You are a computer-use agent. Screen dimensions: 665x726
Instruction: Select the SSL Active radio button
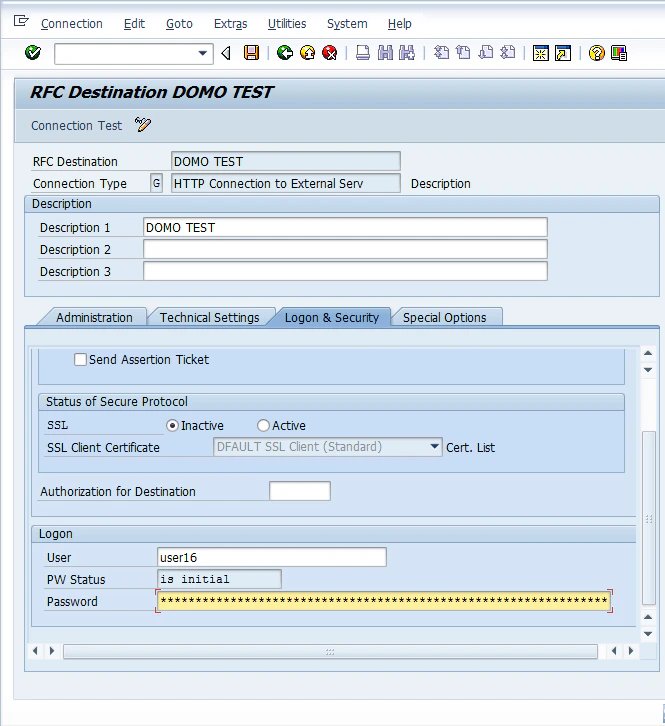pos(263,426)
